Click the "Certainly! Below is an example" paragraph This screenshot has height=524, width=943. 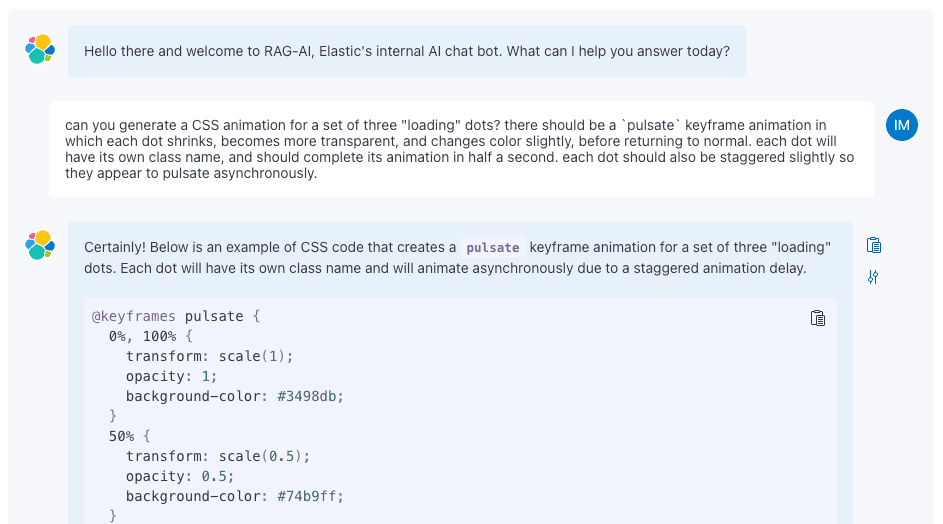coord(458,257)
